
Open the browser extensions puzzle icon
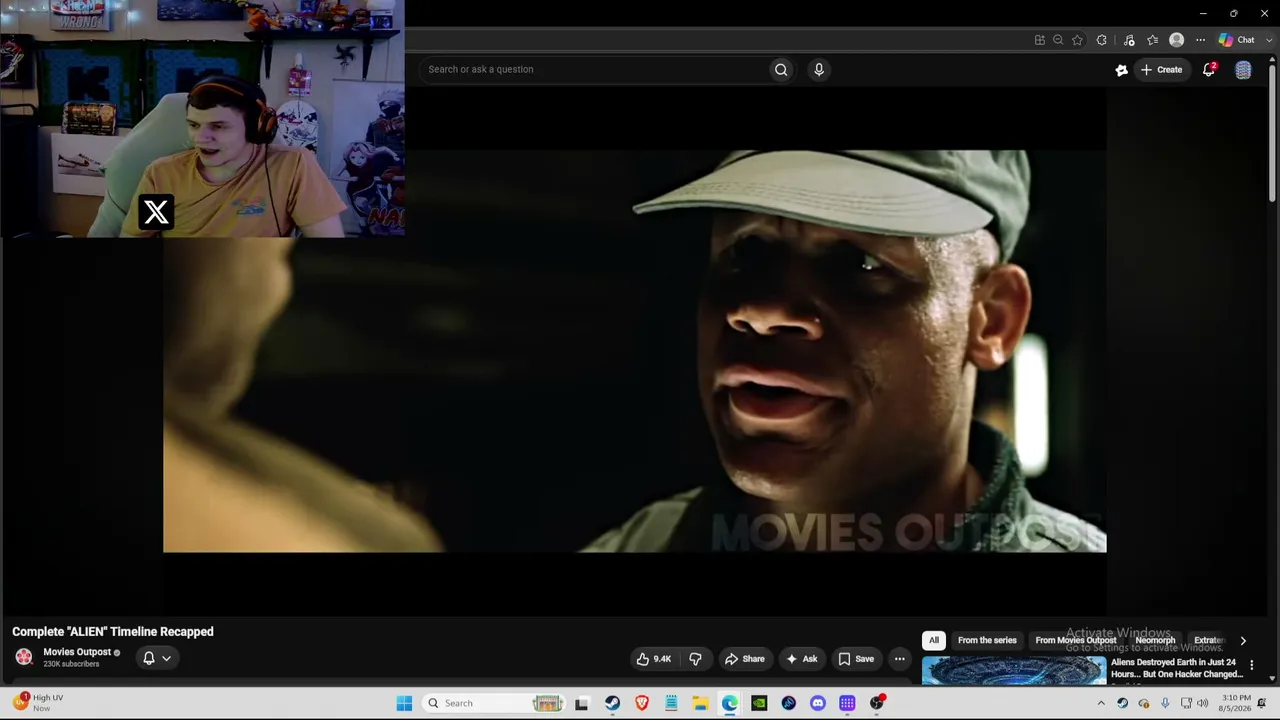(1102, 40)
